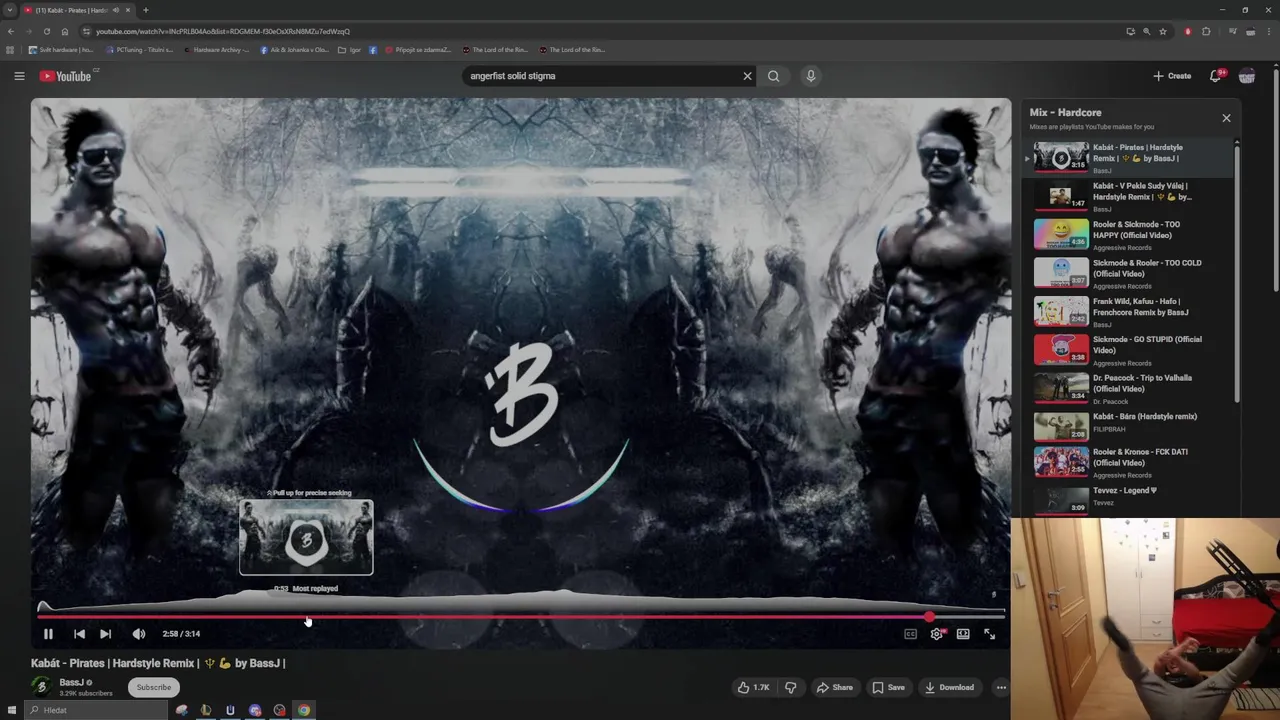The image size is (1280, 720).
Task: Play Sickmode - GO STUPID official video
Action: coord(1129,350)
